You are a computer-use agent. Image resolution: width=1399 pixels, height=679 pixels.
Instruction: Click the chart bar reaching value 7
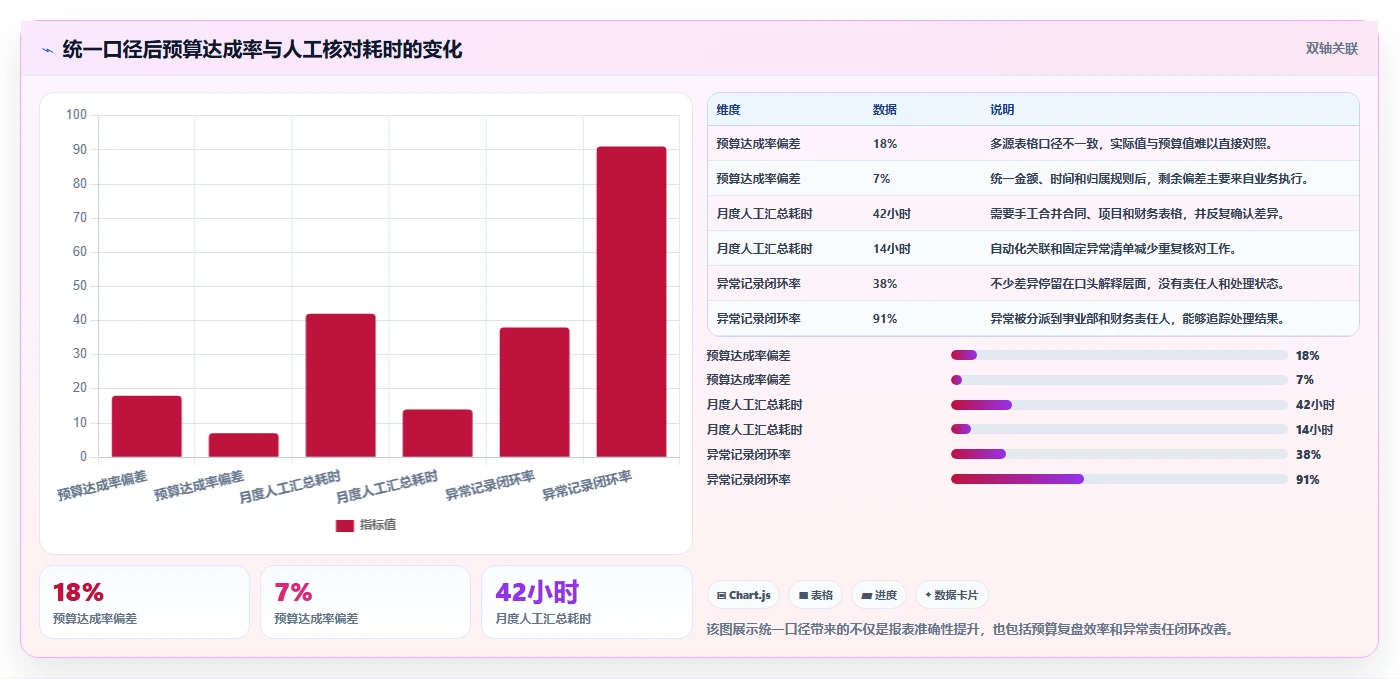(243, 445)
